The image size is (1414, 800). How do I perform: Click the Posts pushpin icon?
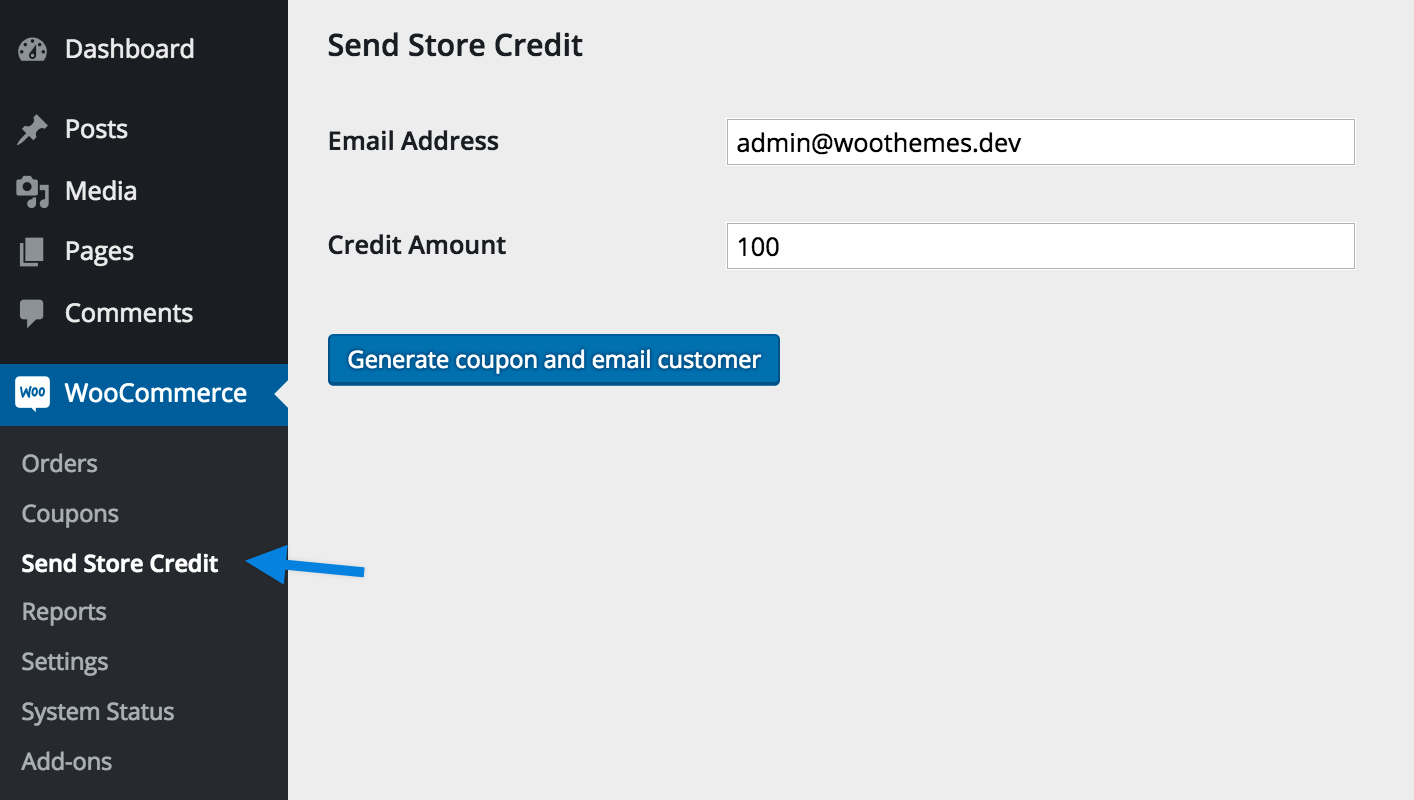[33, 130]
